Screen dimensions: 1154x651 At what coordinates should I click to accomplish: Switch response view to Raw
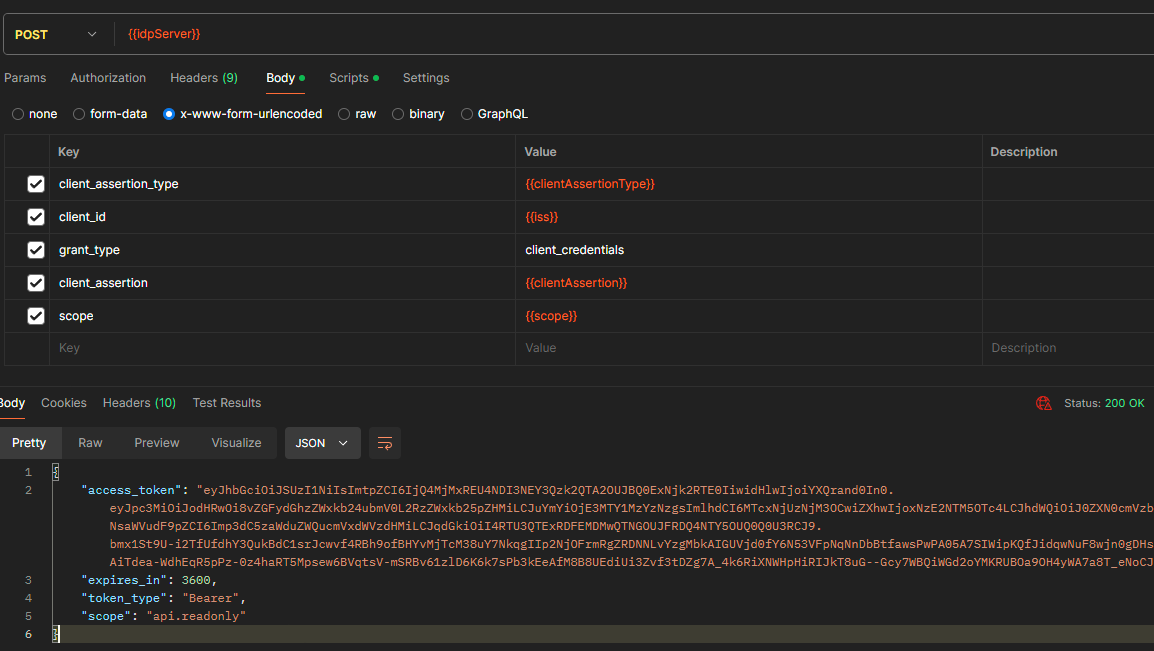click(x=90, y=443)
